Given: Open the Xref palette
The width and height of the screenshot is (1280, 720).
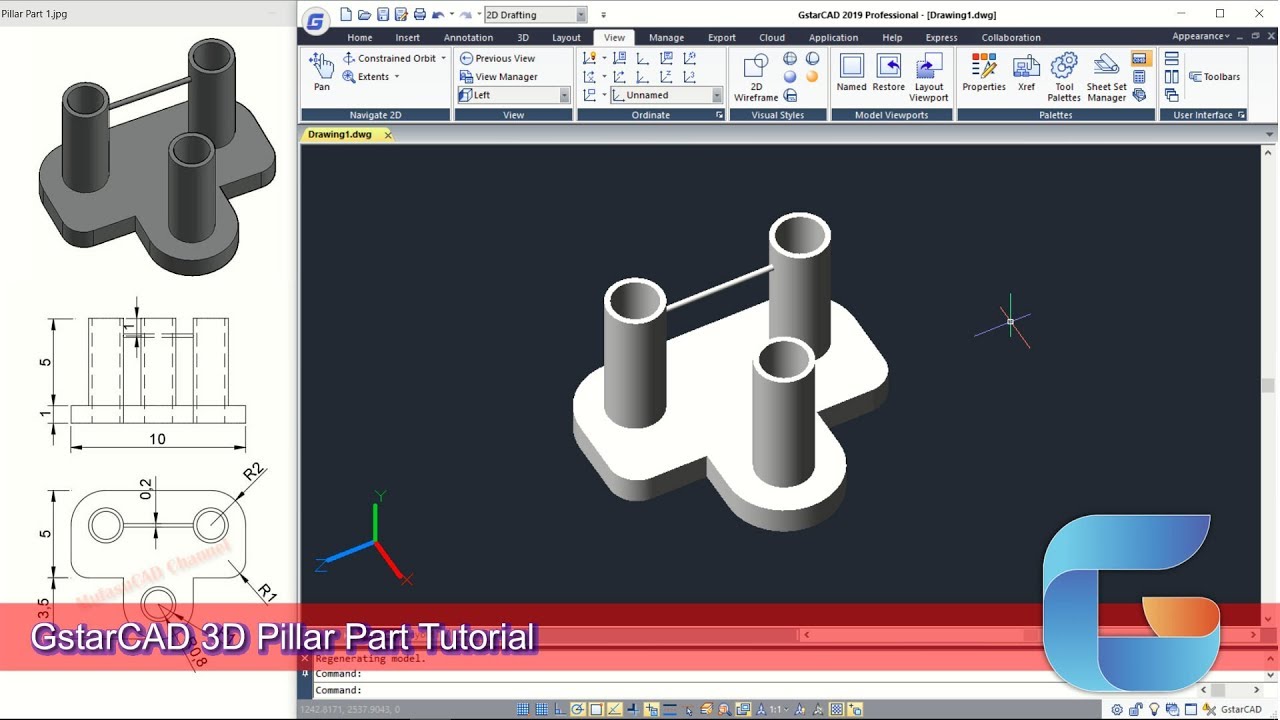Looking at the screenshot, I should [1026, 72].
